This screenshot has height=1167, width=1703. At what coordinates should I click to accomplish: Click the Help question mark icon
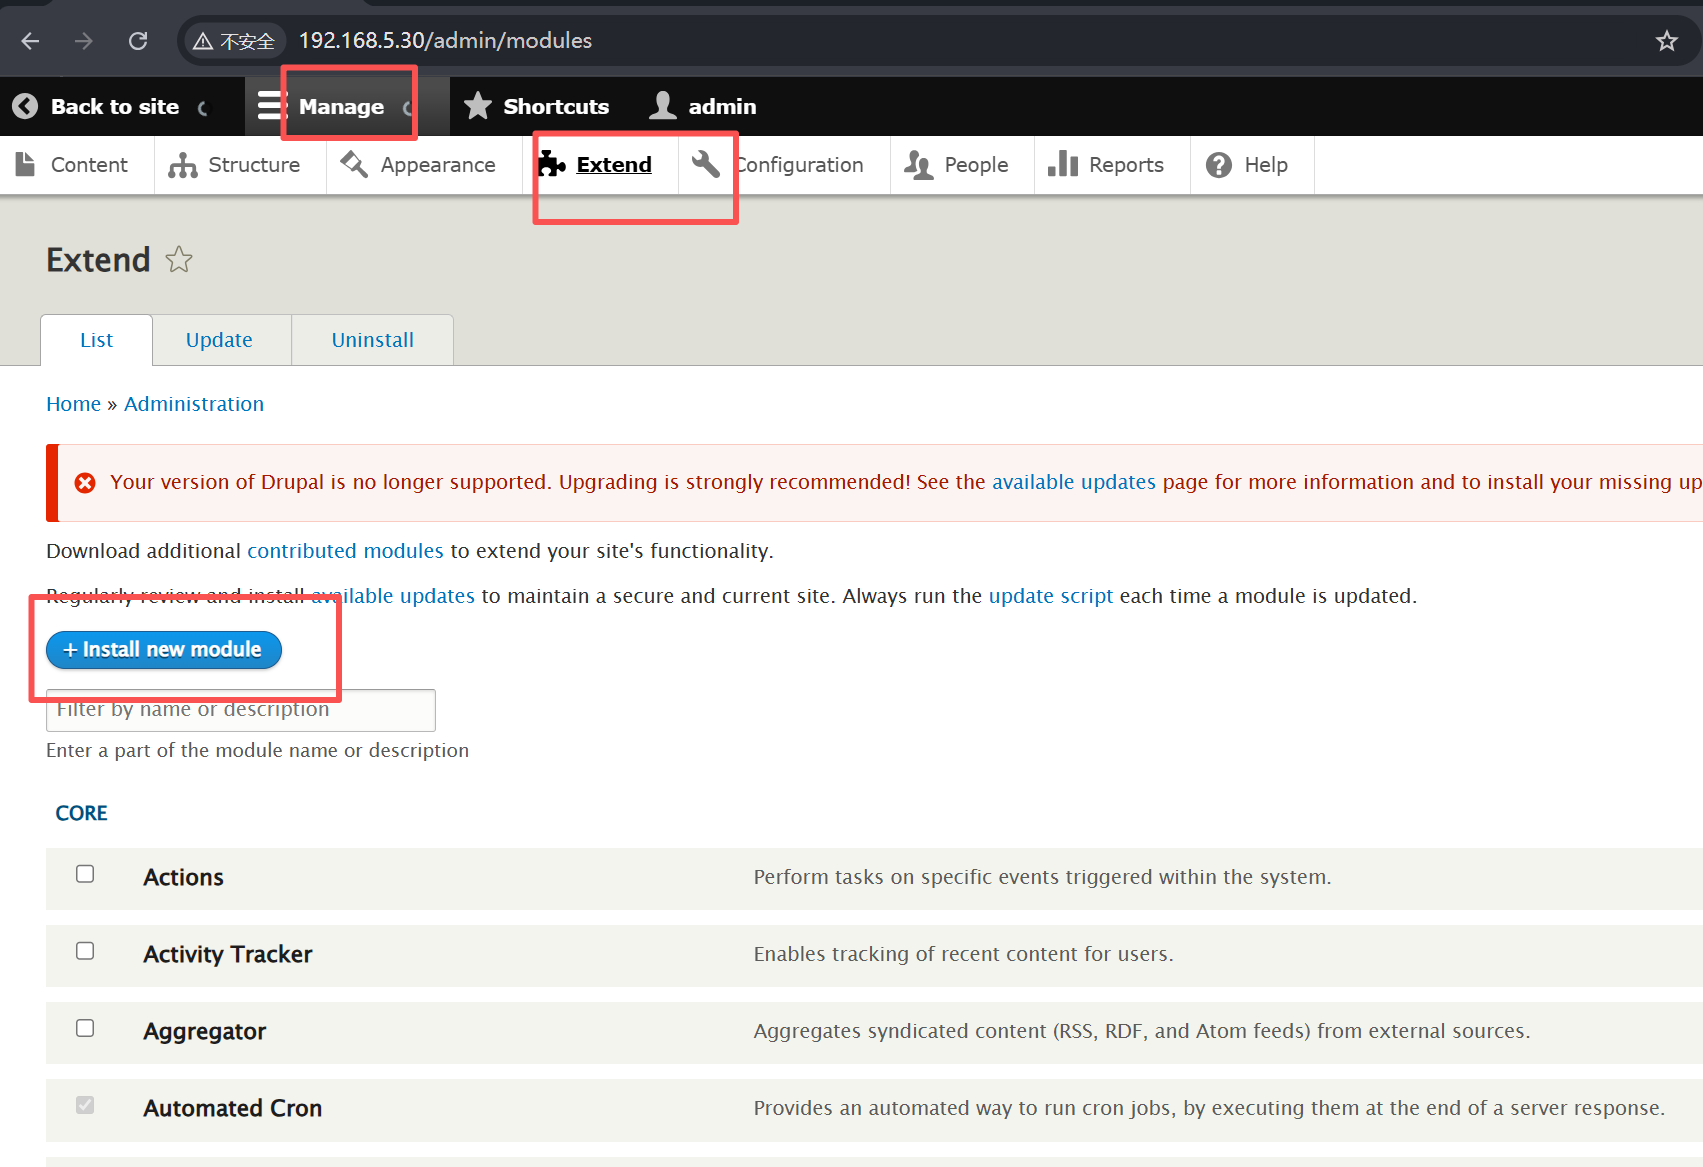pyautogui.click(x=1218, y=165)
